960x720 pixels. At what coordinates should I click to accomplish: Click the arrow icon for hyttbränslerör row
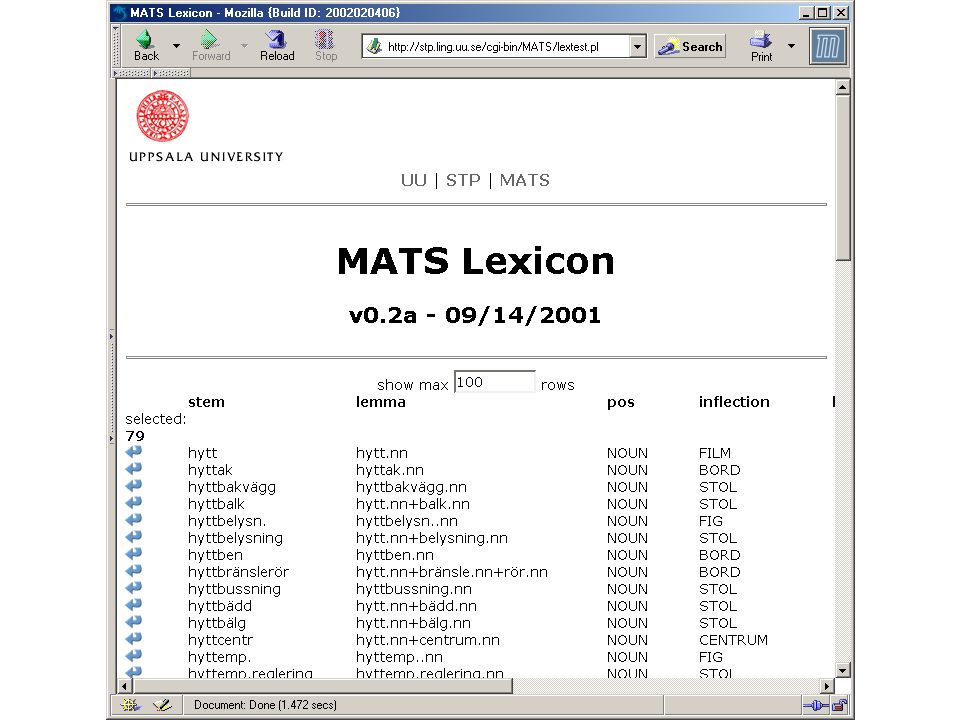tap(133, 571)
